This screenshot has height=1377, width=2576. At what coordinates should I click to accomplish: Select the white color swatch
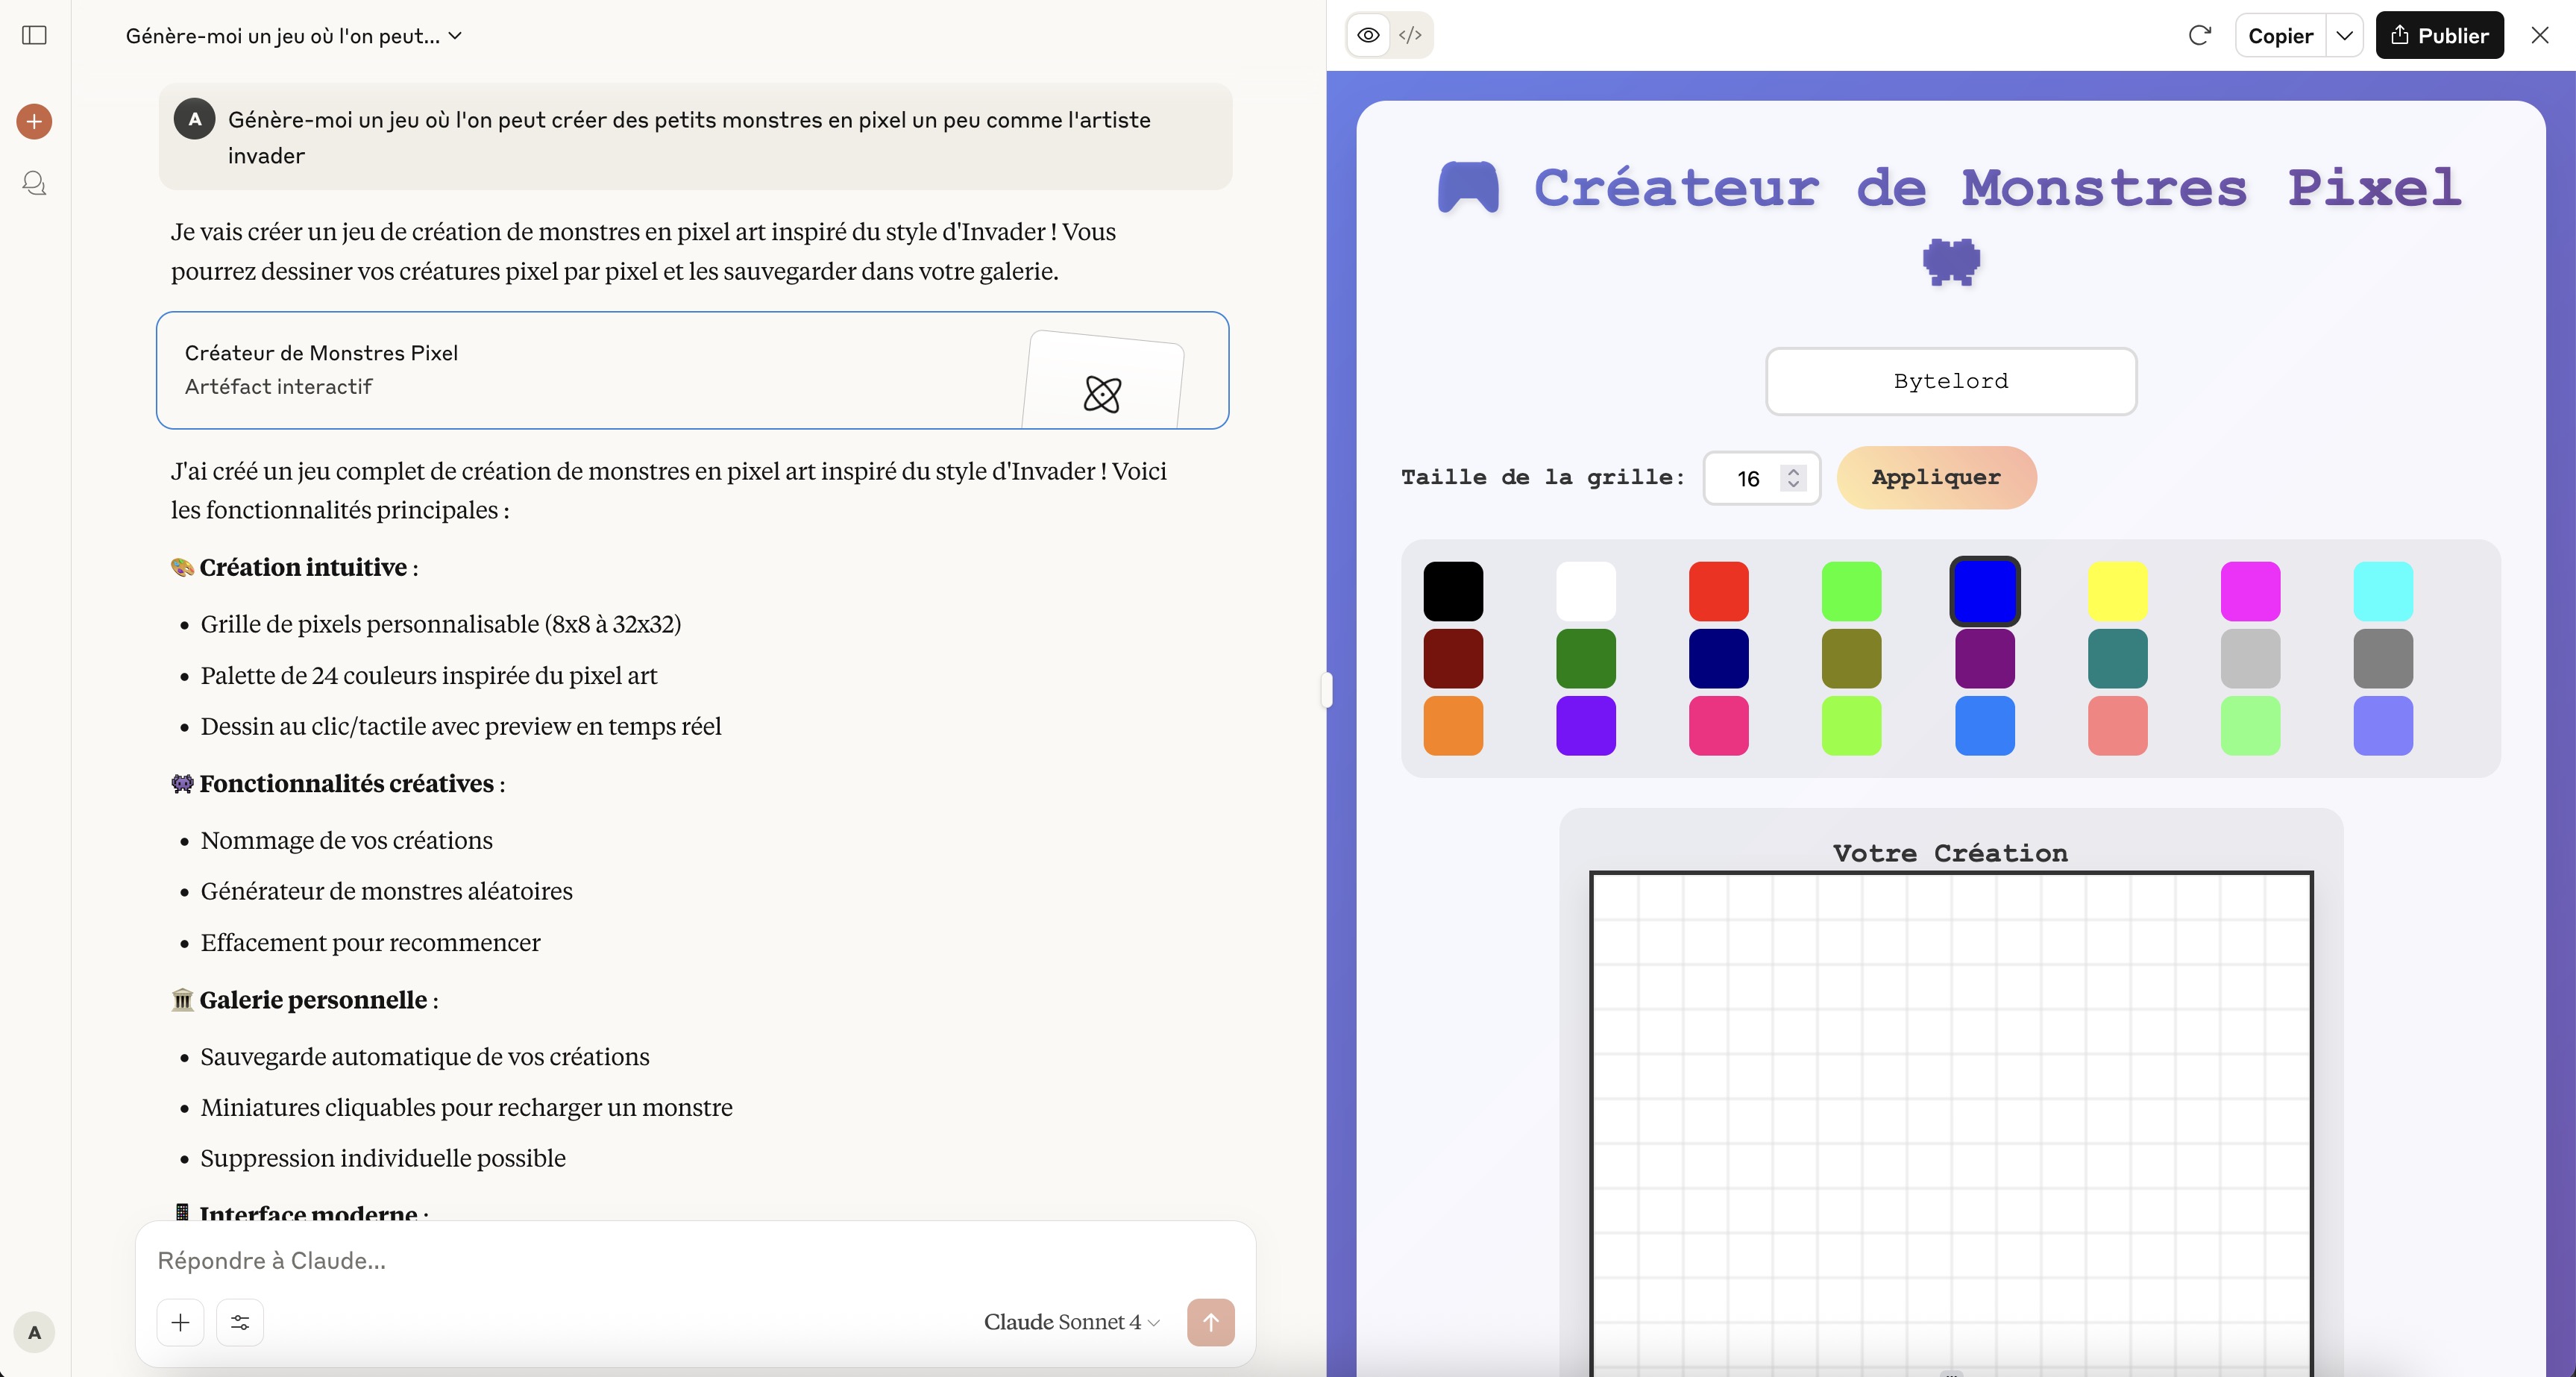(1586, 591)
